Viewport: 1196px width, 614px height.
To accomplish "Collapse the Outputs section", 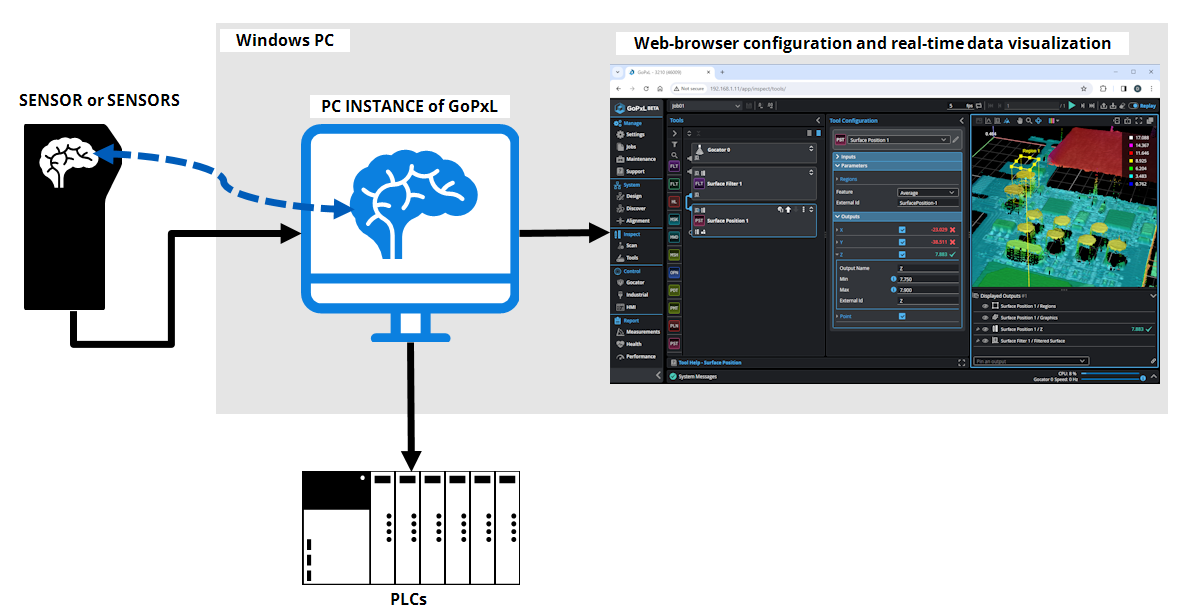I will tap(837, 216).
